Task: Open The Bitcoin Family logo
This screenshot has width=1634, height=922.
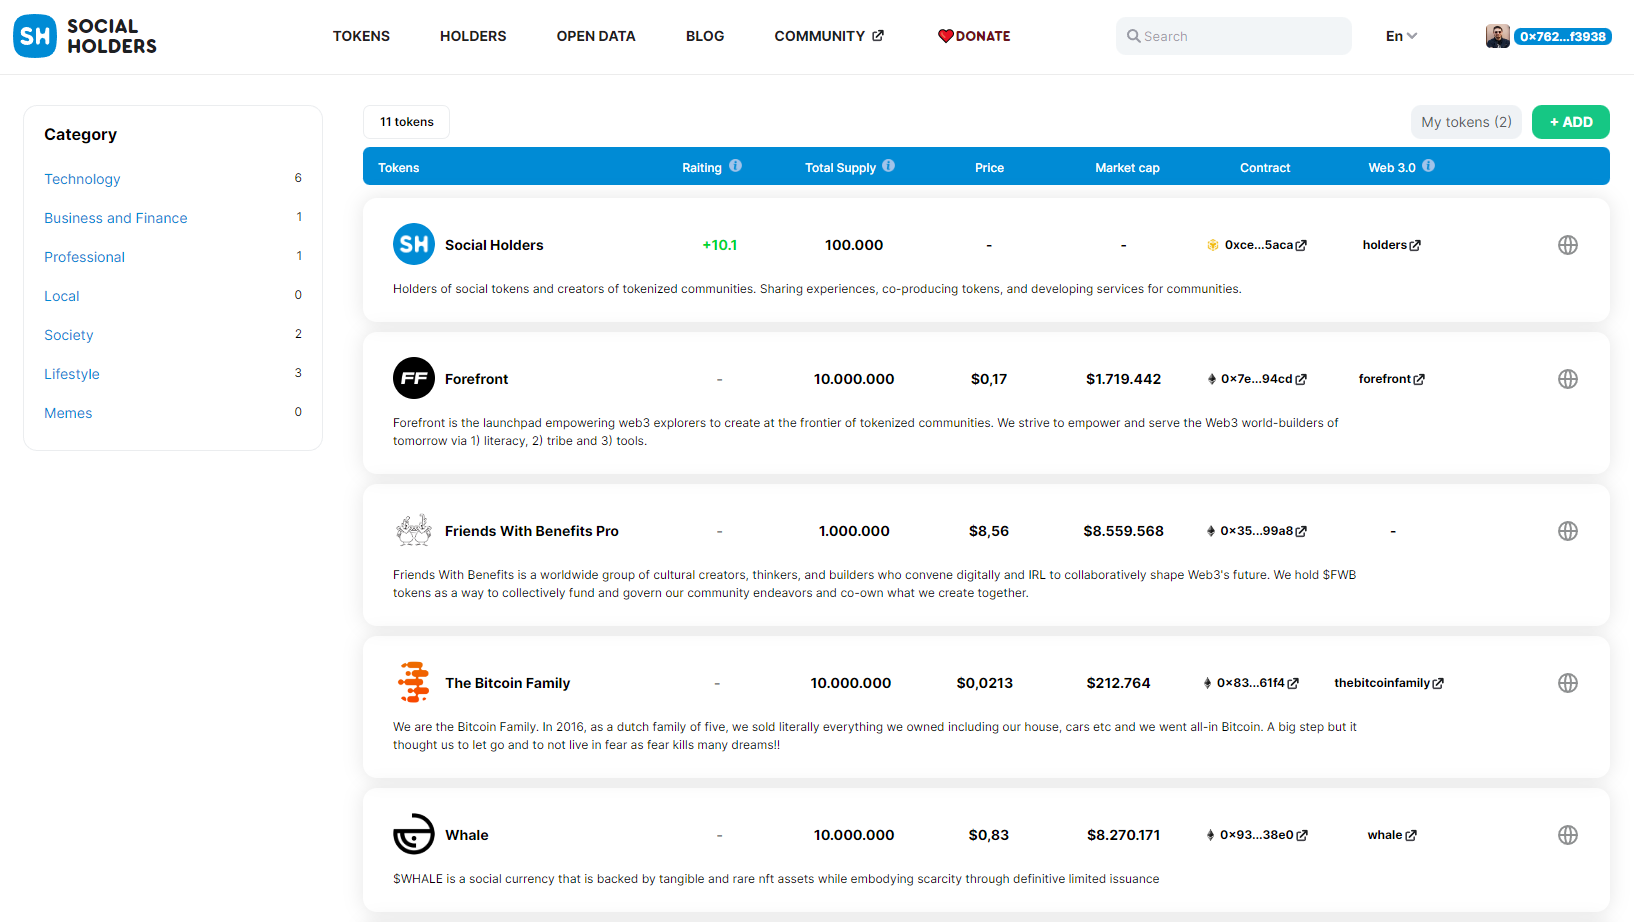Action: tap(414, 682)
